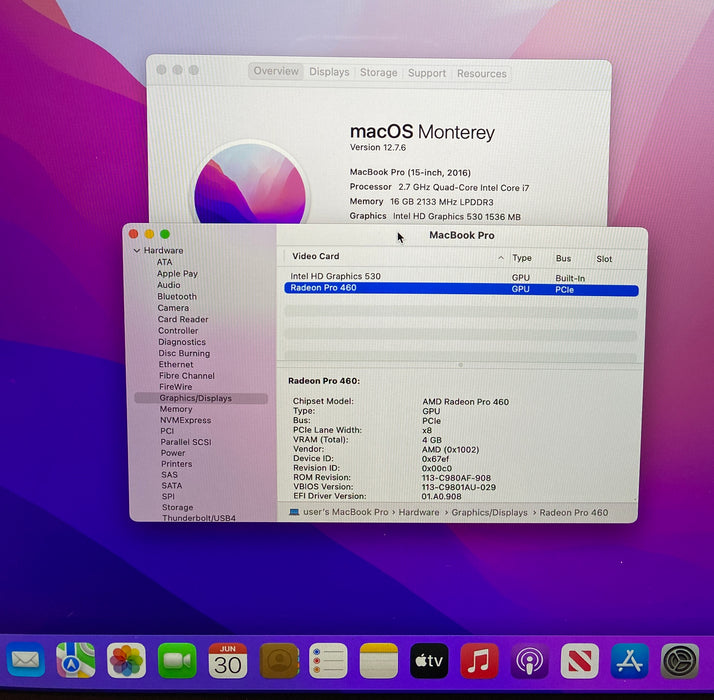Select Graphics/Displays in the sidebar
Image resolution: width=714 pixels, height=700 pixels.
point(201,398)
